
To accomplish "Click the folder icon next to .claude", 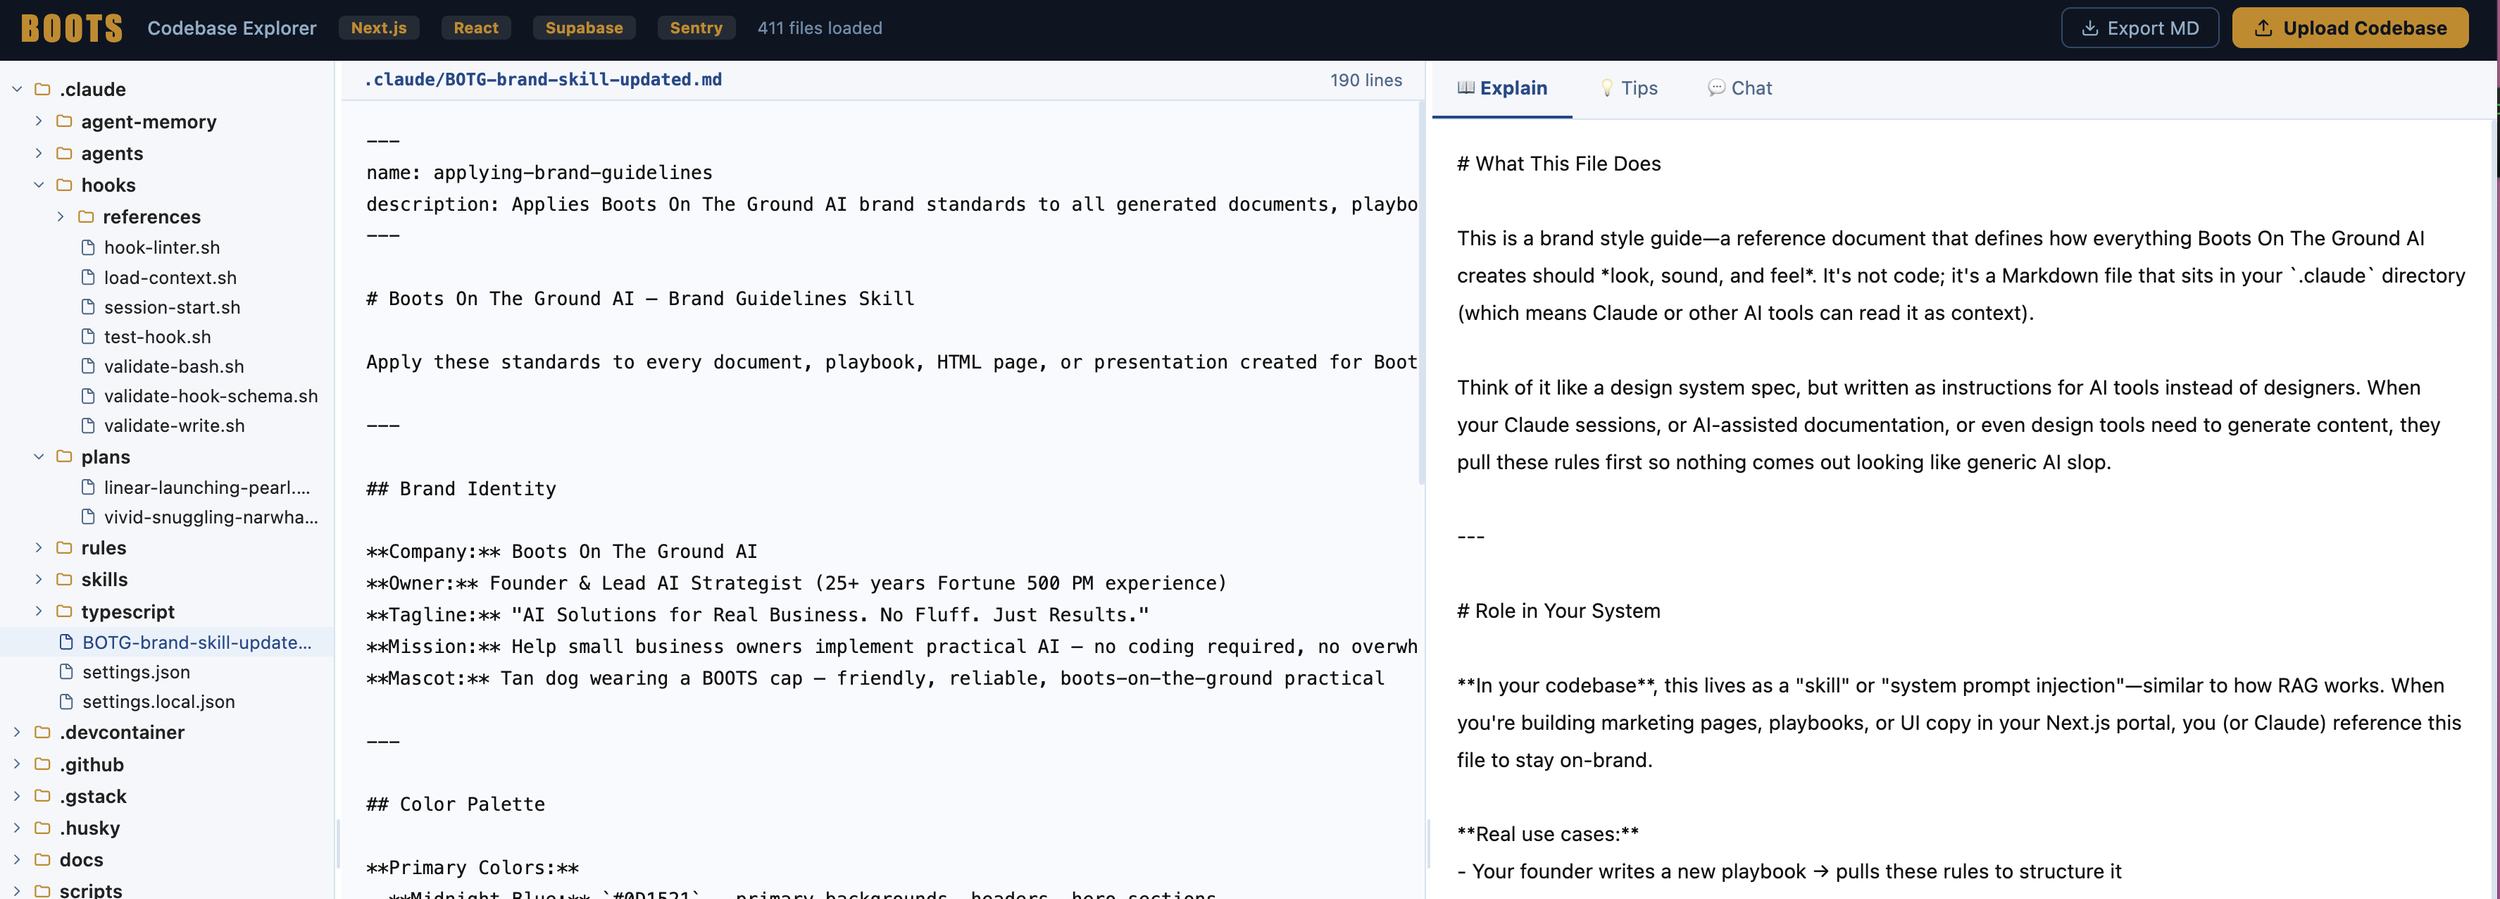I will click(42, 89).
